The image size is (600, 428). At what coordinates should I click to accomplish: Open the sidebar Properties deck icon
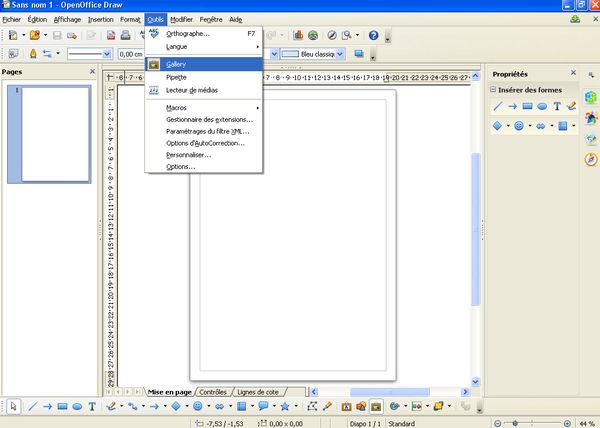click(x=591, y=97)
